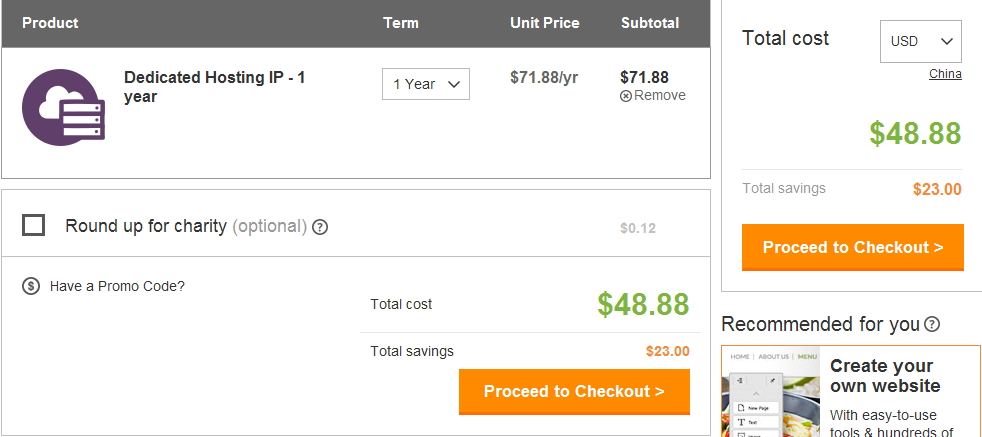Click the New Page icon in website preview
Viewport: 982px width, 437px height.
click(740, 408)
